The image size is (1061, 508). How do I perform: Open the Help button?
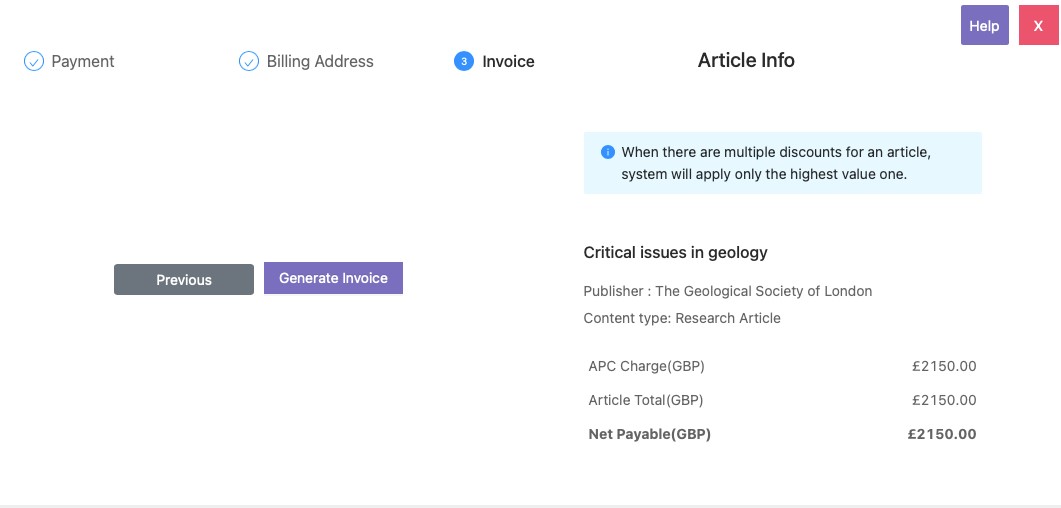point(984,26)
